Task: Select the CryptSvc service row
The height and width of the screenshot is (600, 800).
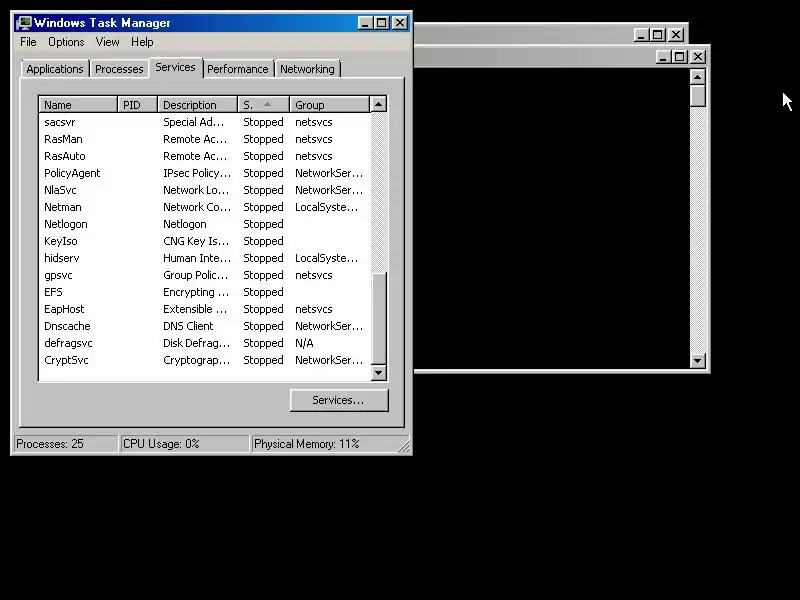Action: [x=204, y=360]
